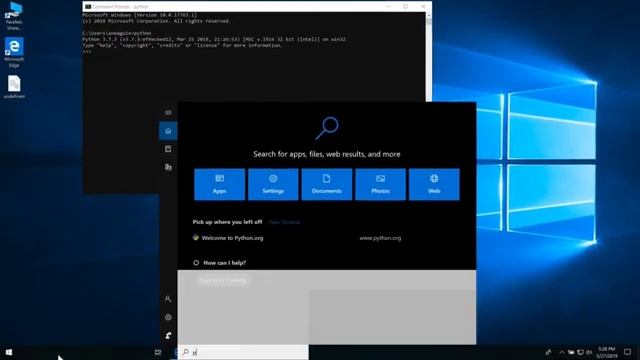The width and height of the screenshot is (640, 360).
Task: Open Task View from the taskbar
Action: point(158,352)
